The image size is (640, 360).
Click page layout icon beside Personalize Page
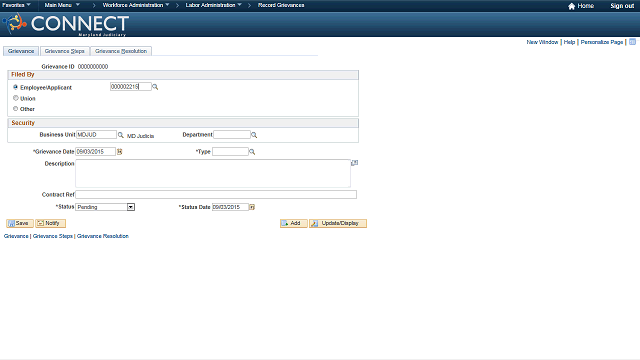632,42
